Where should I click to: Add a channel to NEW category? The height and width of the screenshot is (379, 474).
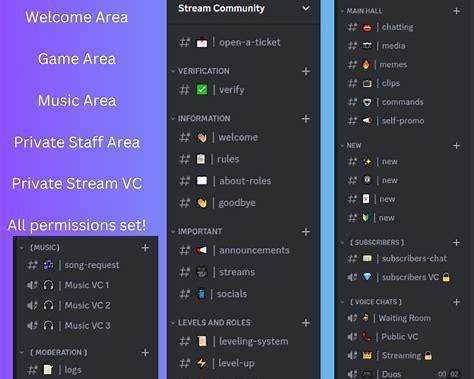pyautogui.click(x=457, y=146)
